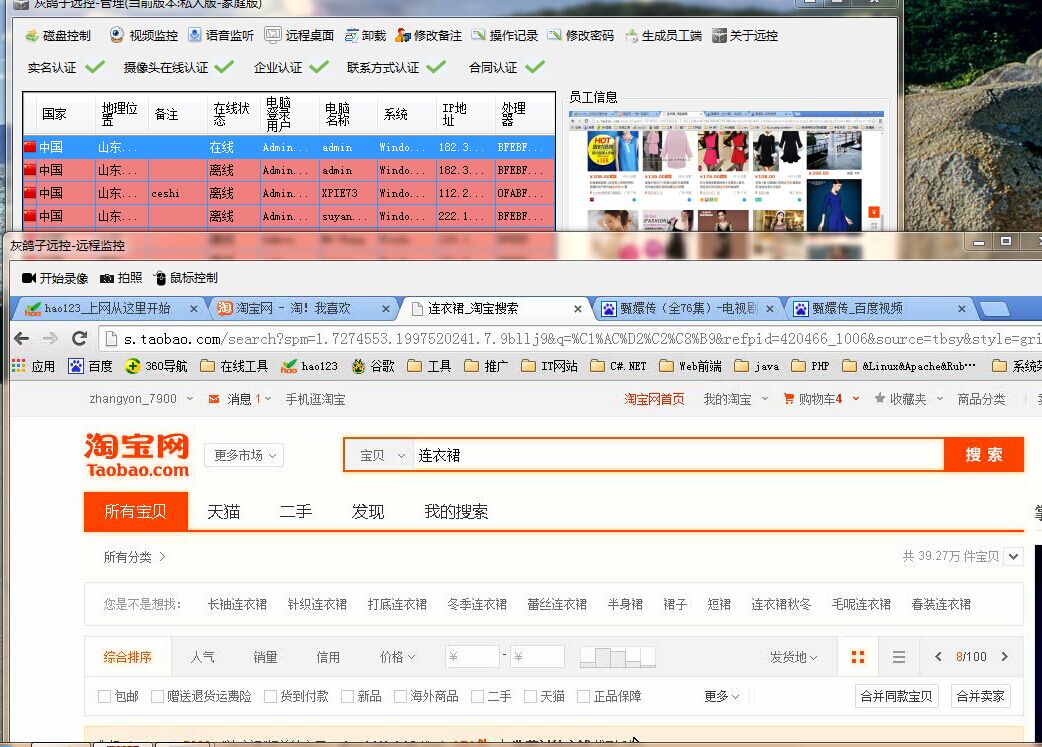Click the 卸载 uninstall toolbar icon

365,35
